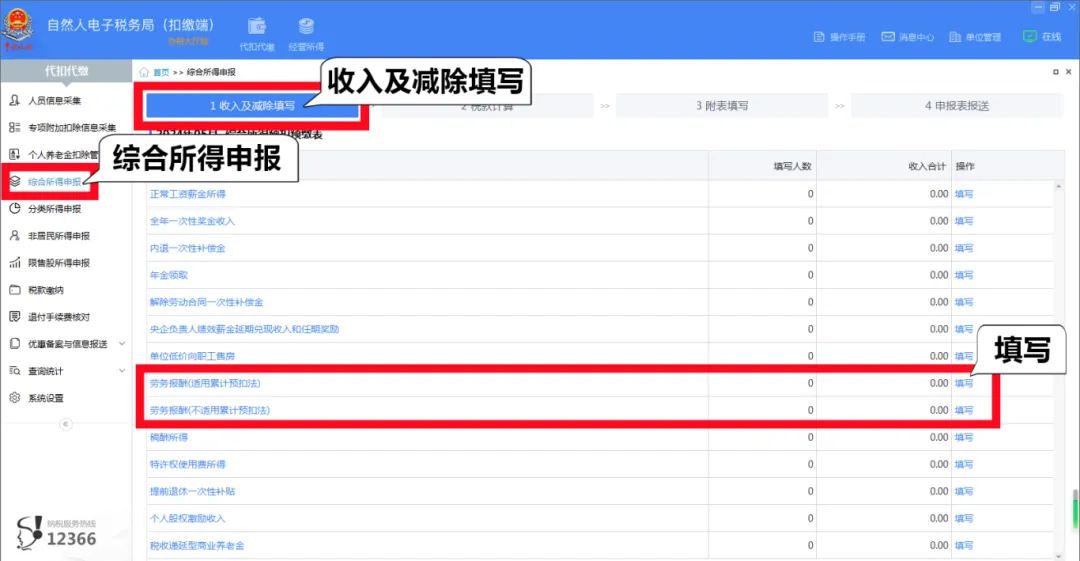The height and width of the screenshot is (561, 1080).
Task: Open 税款缴纳 in the sidebar
Action: [45, 290]
